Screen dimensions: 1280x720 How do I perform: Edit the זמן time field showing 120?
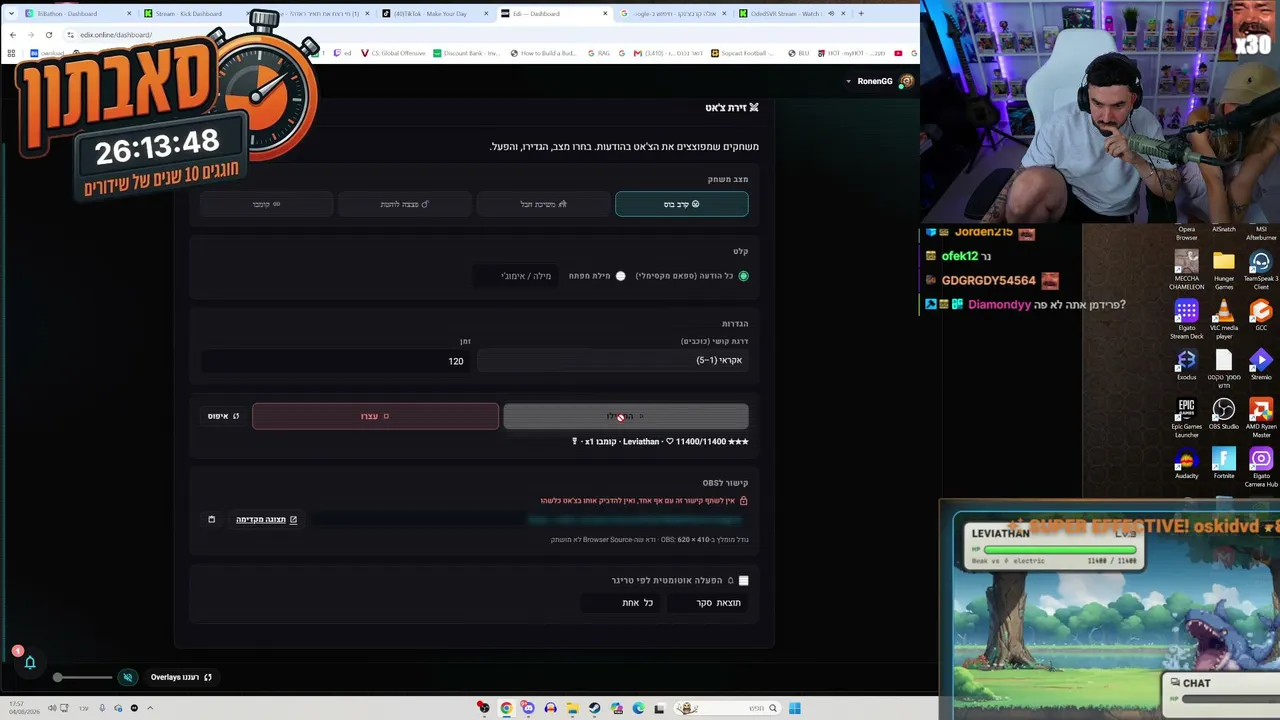coord(336,360)
